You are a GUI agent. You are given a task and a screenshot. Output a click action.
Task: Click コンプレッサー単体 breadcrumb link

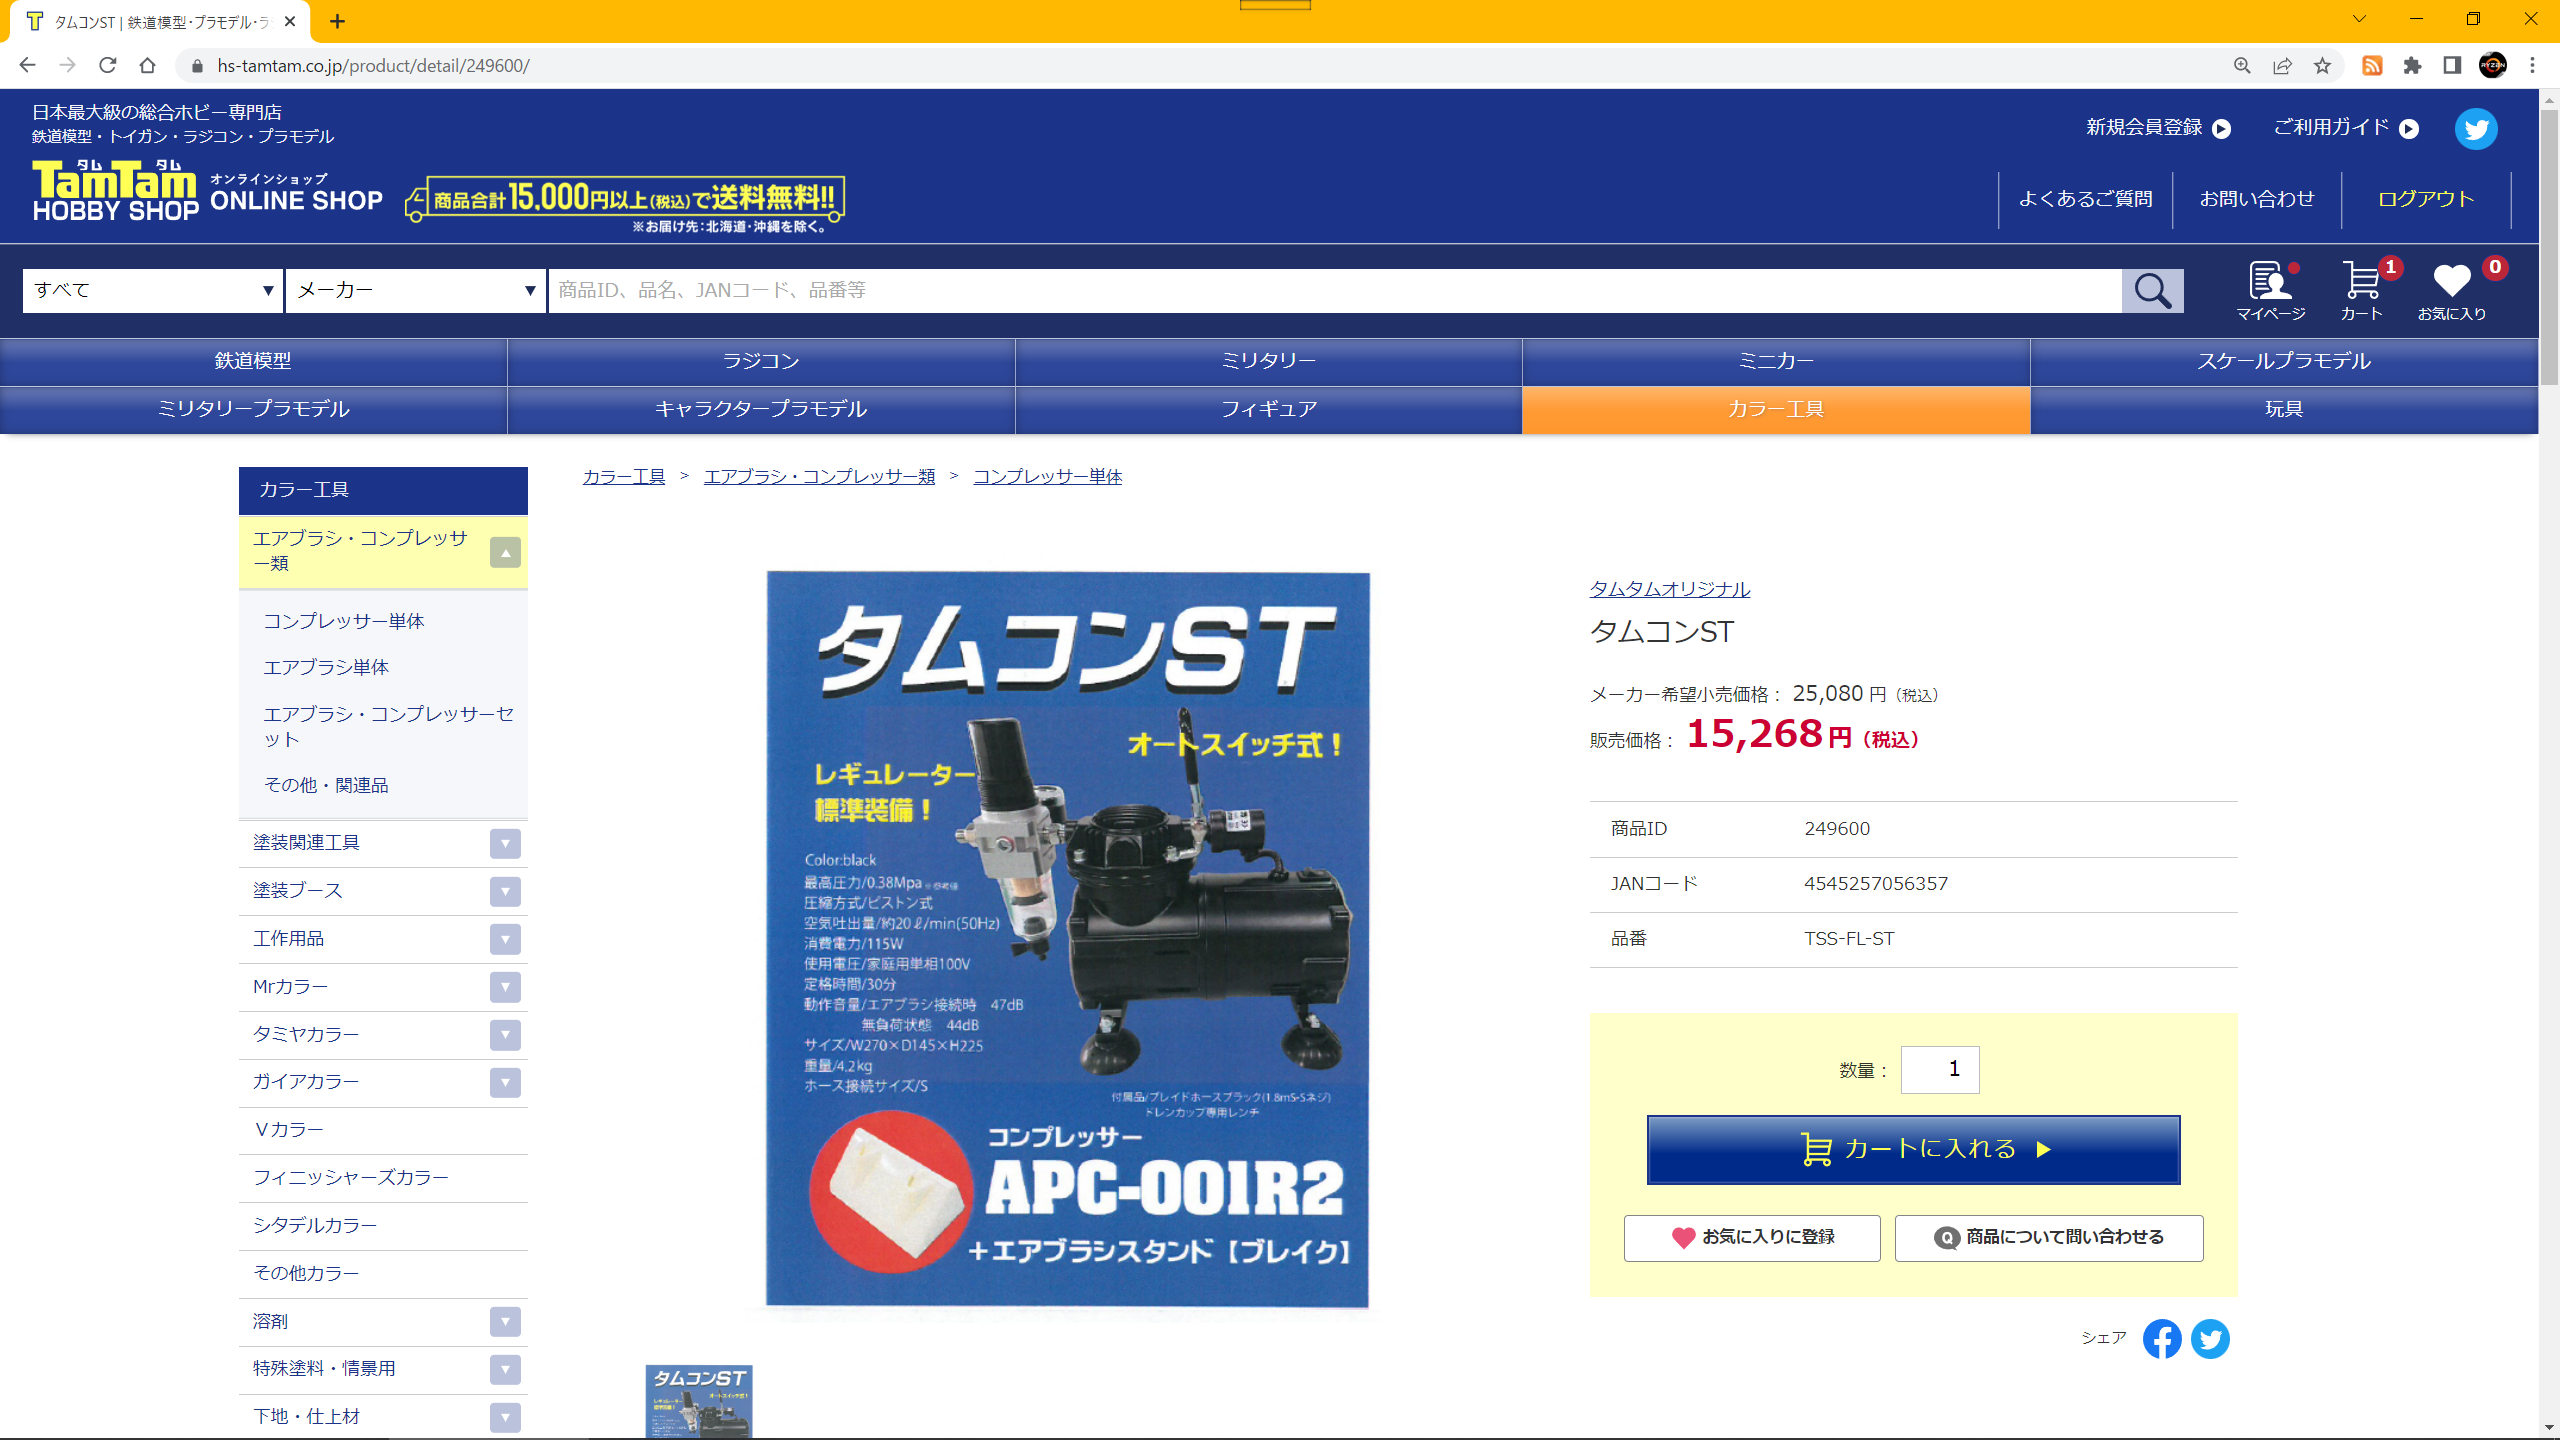tap(1047, 477)
